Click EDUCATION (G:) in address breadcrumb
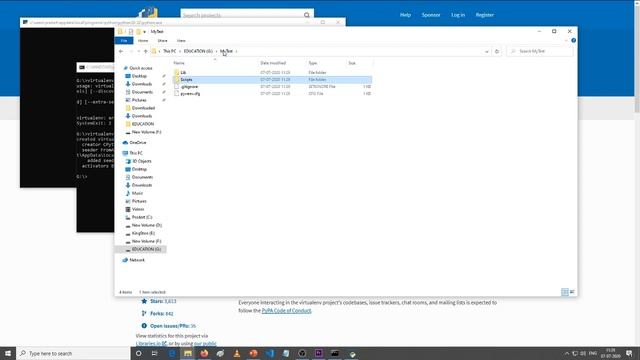This screenshot has width=640, height=360. (x=198, y=51)
